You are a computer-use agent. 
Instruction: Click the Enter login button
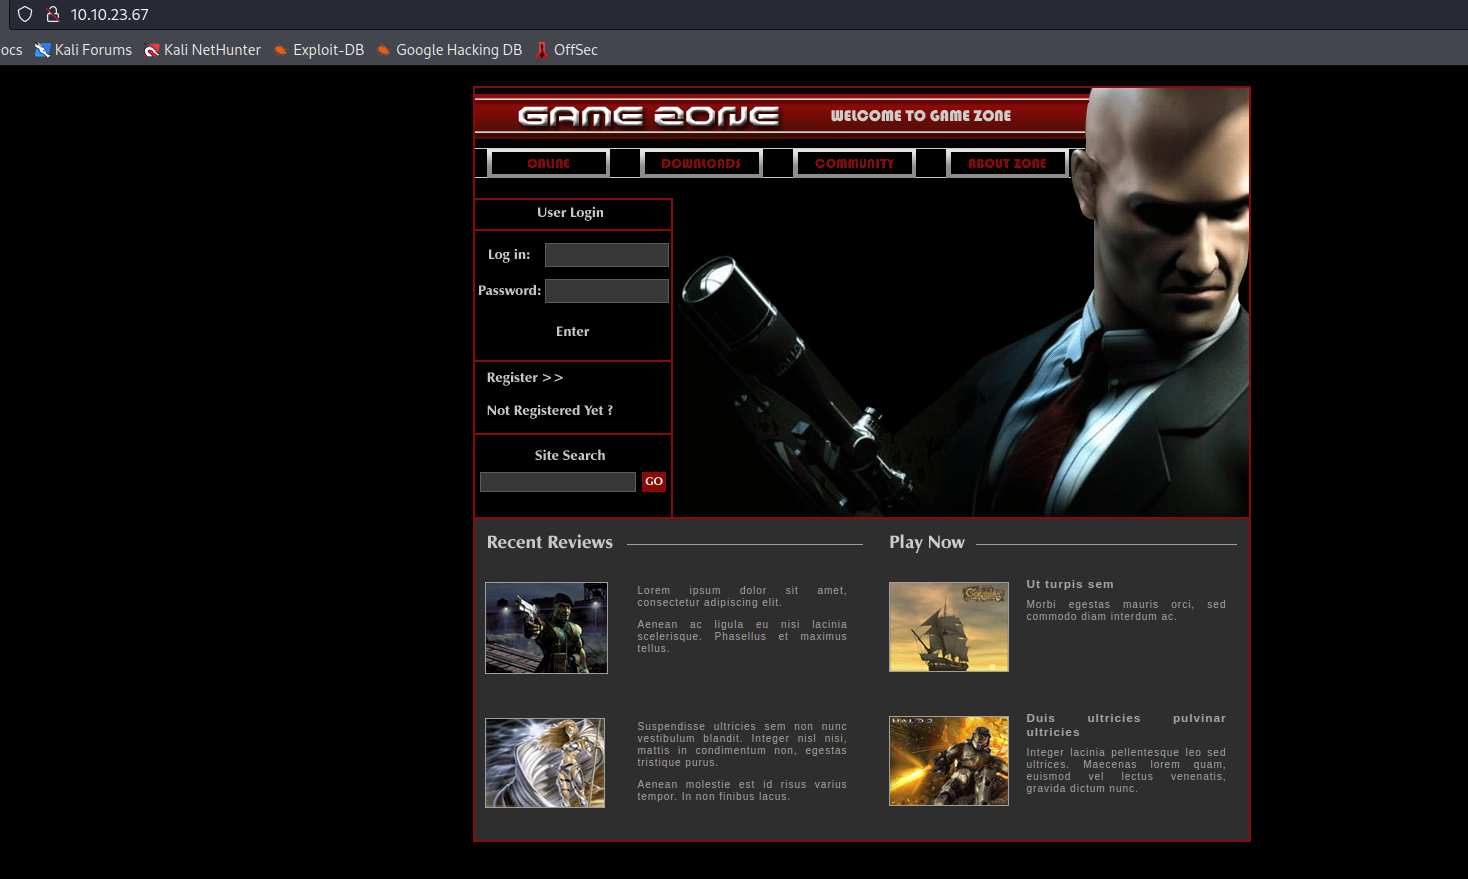pos(573,332)
